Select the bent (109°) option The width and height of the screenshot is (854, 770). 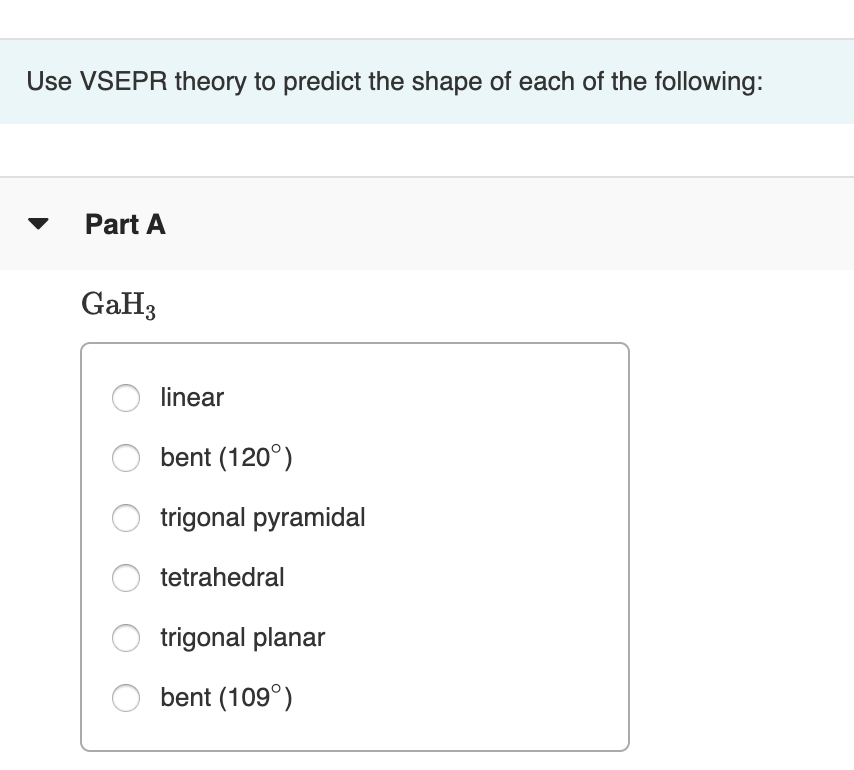[x=126, y=698]
